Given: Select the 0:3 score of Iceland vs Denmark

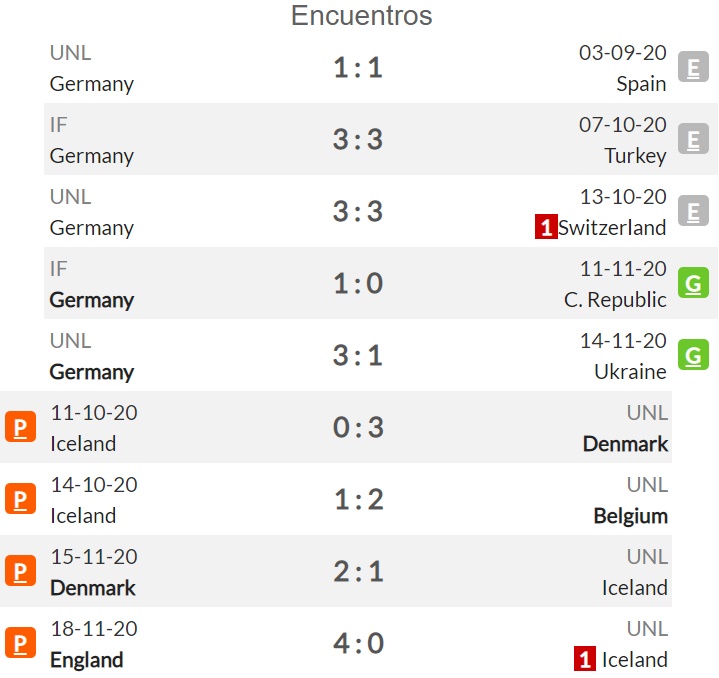Looking at the screenshot, I should pos(358,427).
